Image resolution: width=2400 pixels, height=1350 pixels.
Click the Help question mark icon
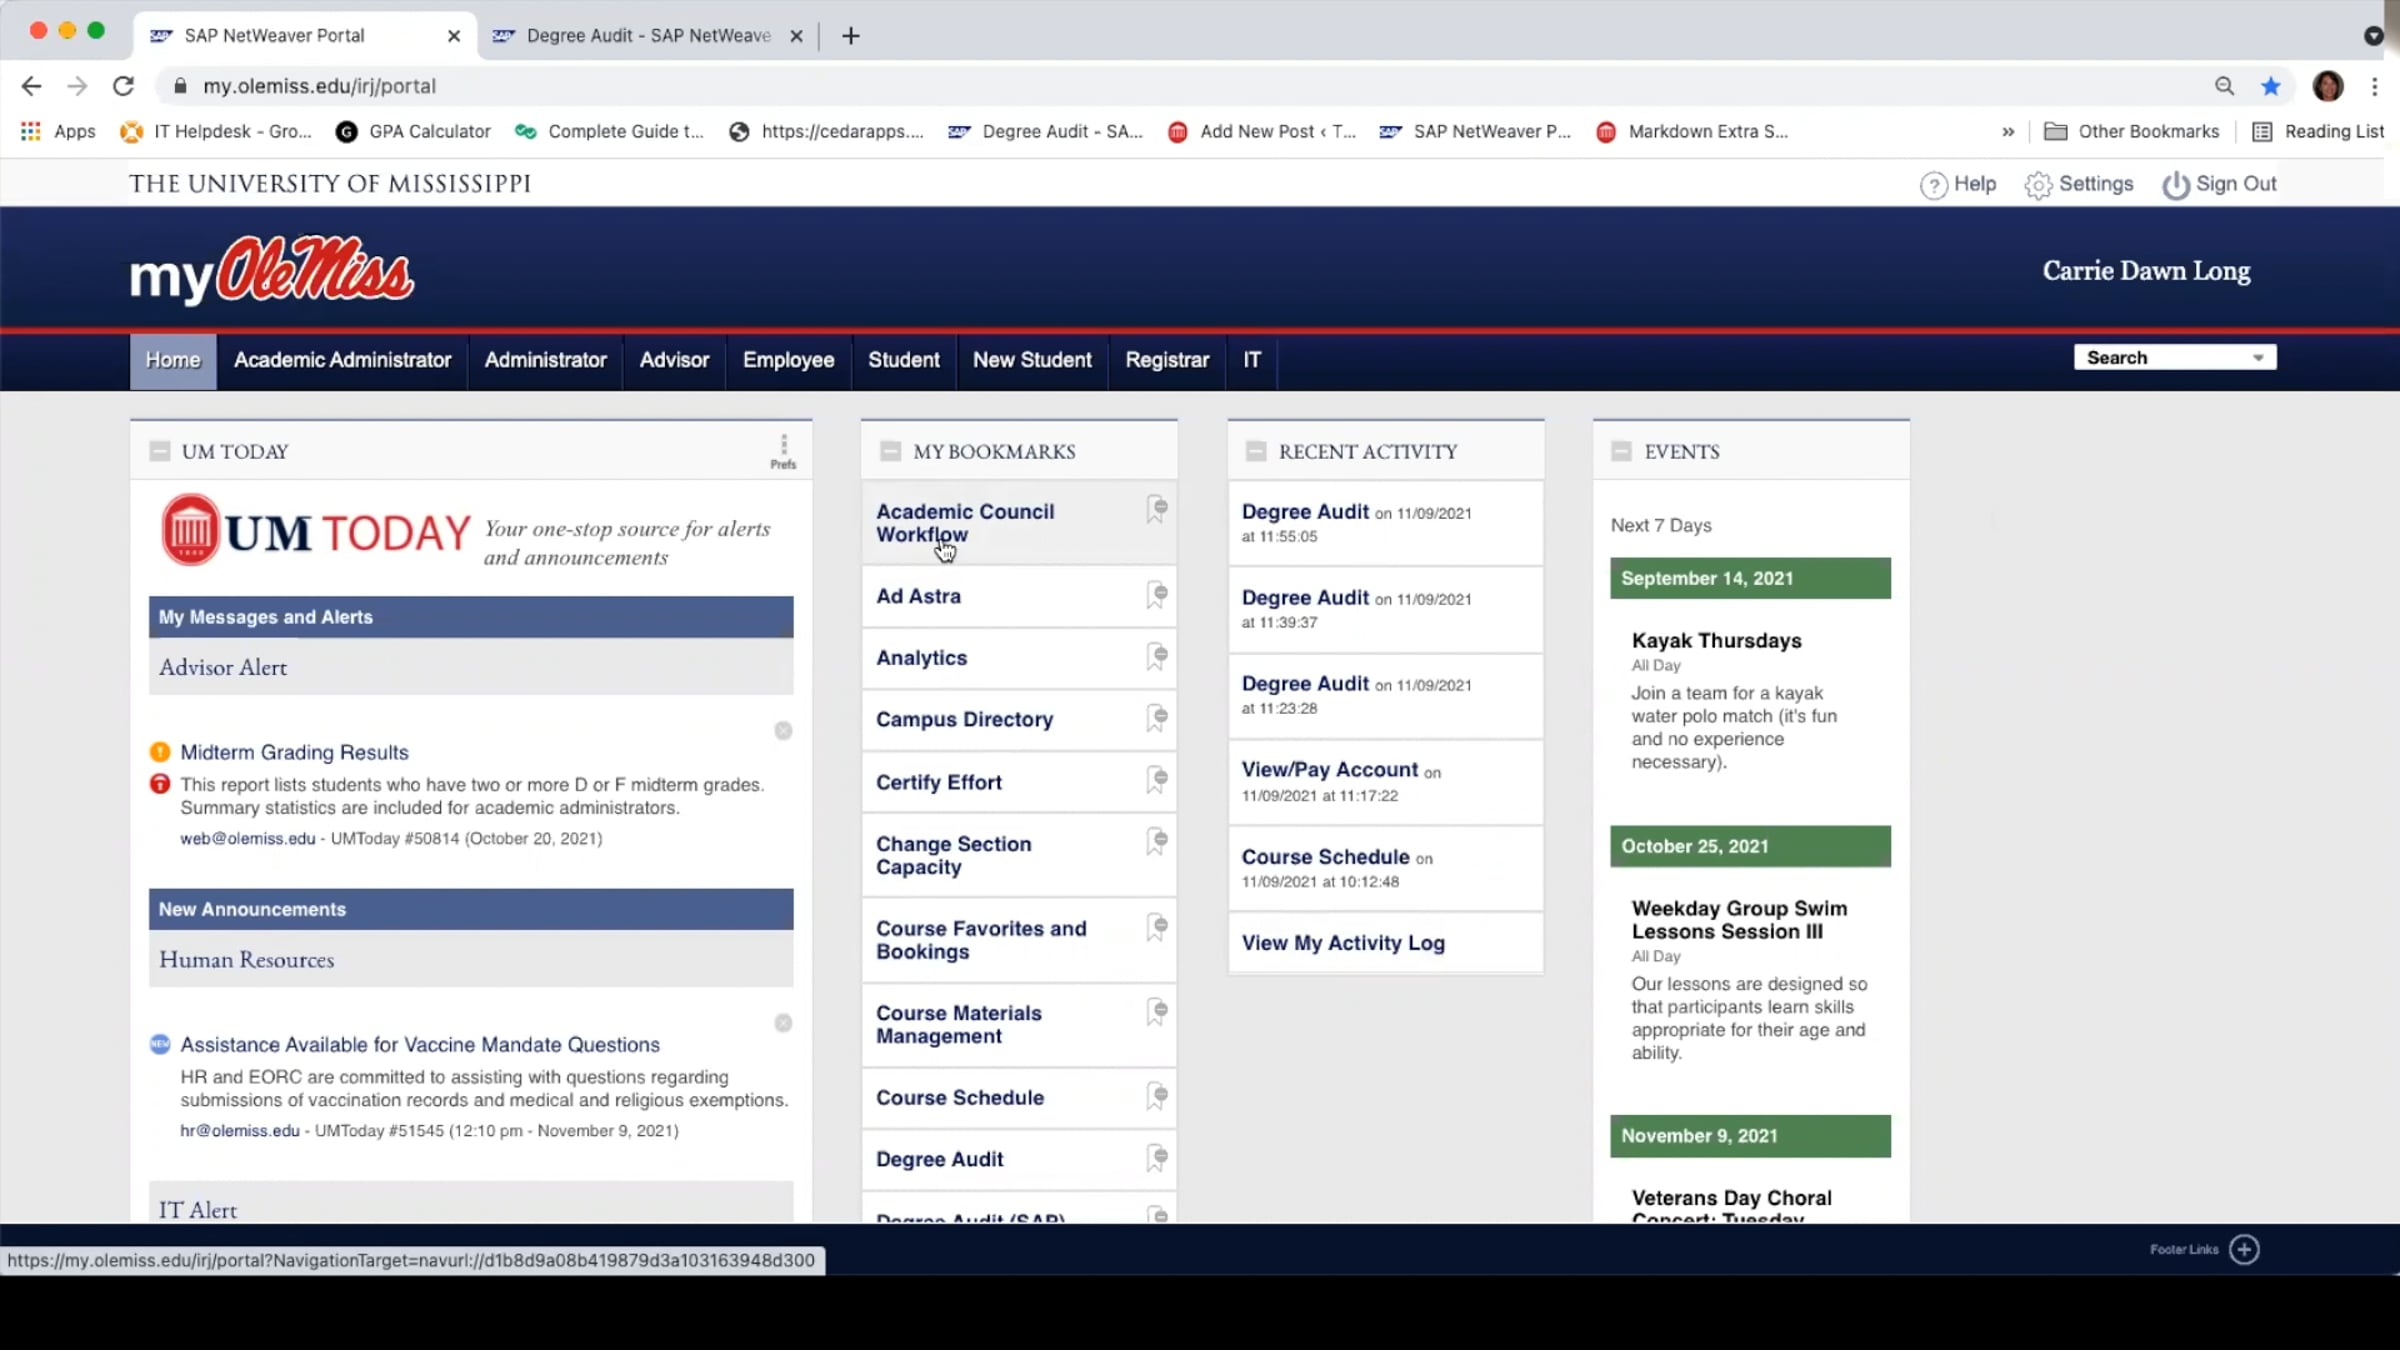[x=1933, y=185]
